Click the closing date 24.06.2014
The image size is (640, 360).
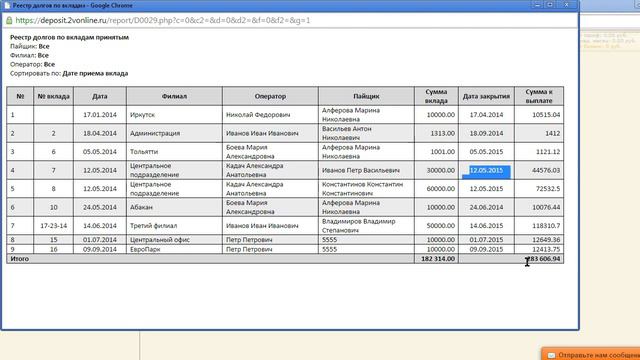point(486,207)
